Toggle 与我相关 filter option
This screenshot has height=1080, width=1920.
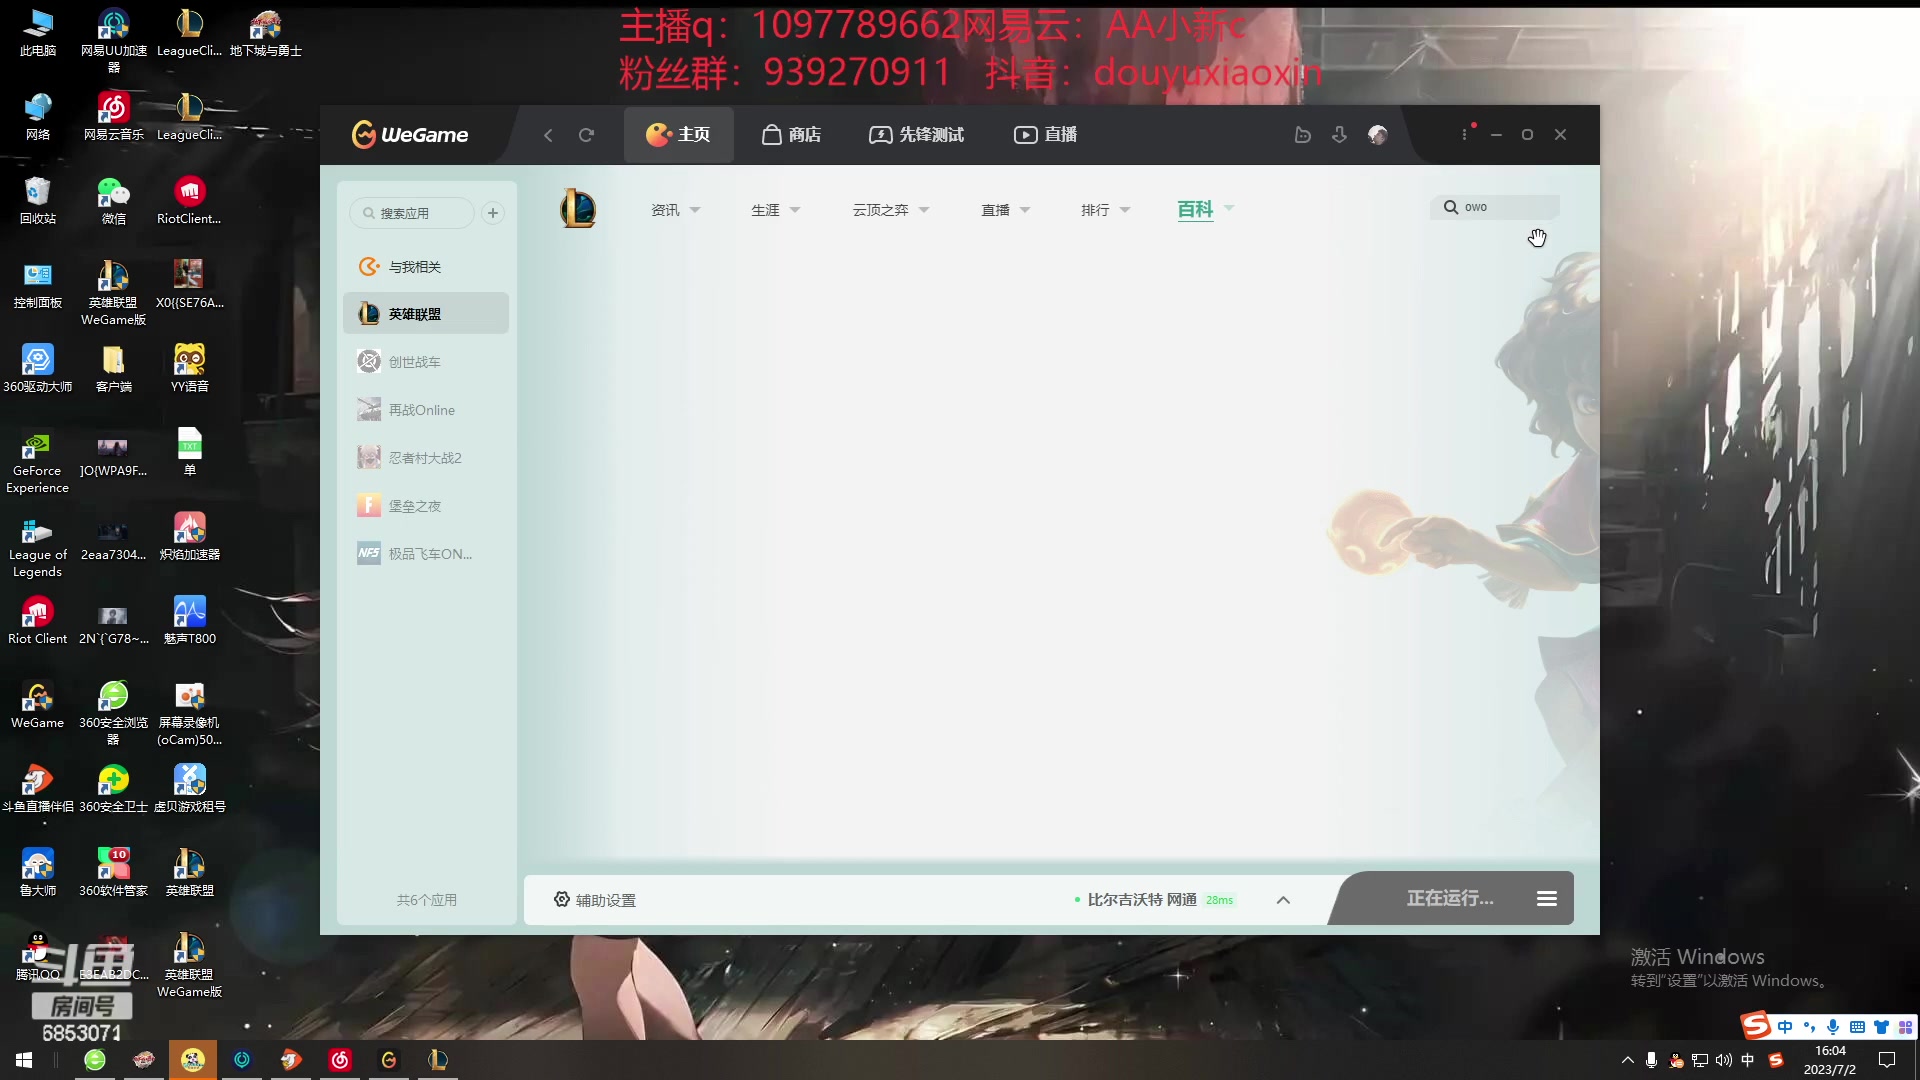pyautogui.click(x=414, y=265)
